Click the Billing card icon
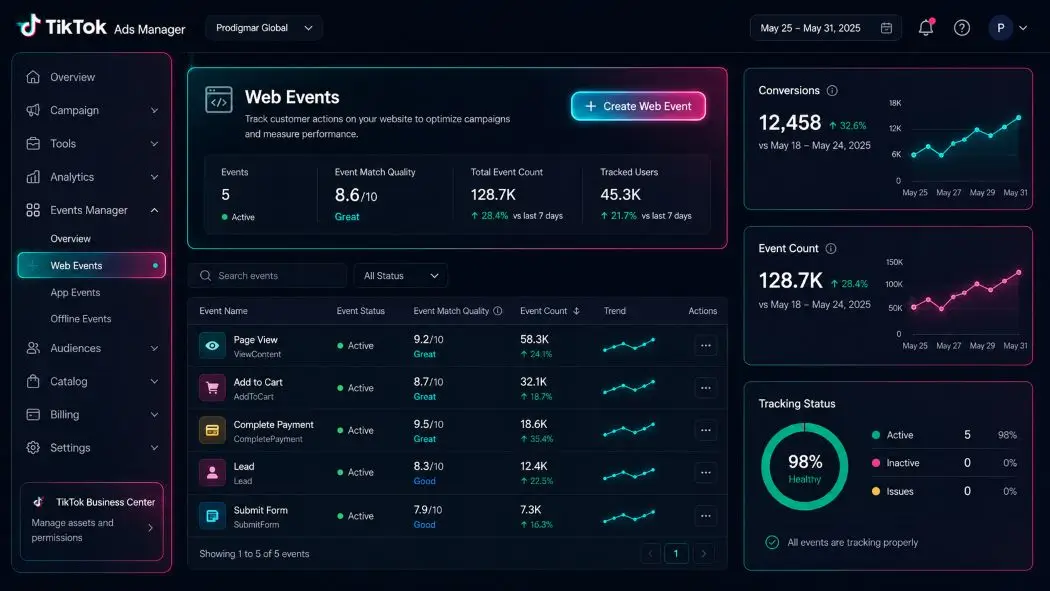 [33, 414]
